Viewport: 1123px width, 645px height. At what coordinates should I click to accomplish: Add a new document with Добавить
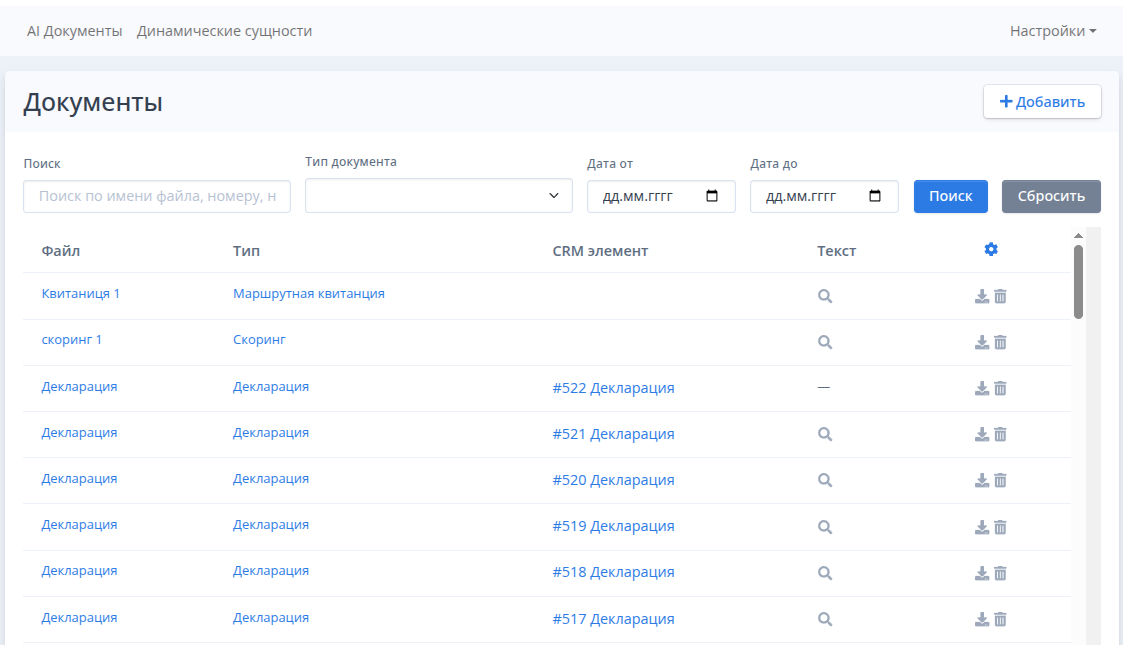pyautogui.click(x=1042, y=102)
